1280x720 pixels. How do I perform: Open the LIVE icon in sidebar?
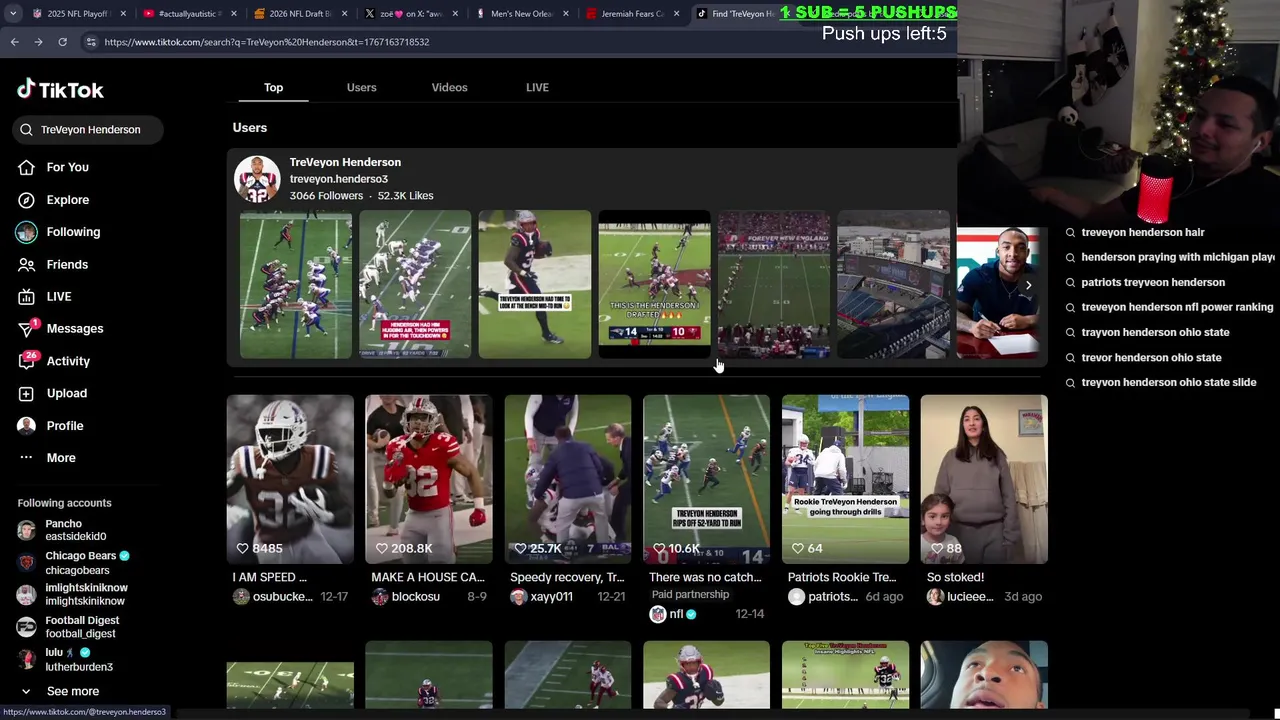click(x=27, y=297)
